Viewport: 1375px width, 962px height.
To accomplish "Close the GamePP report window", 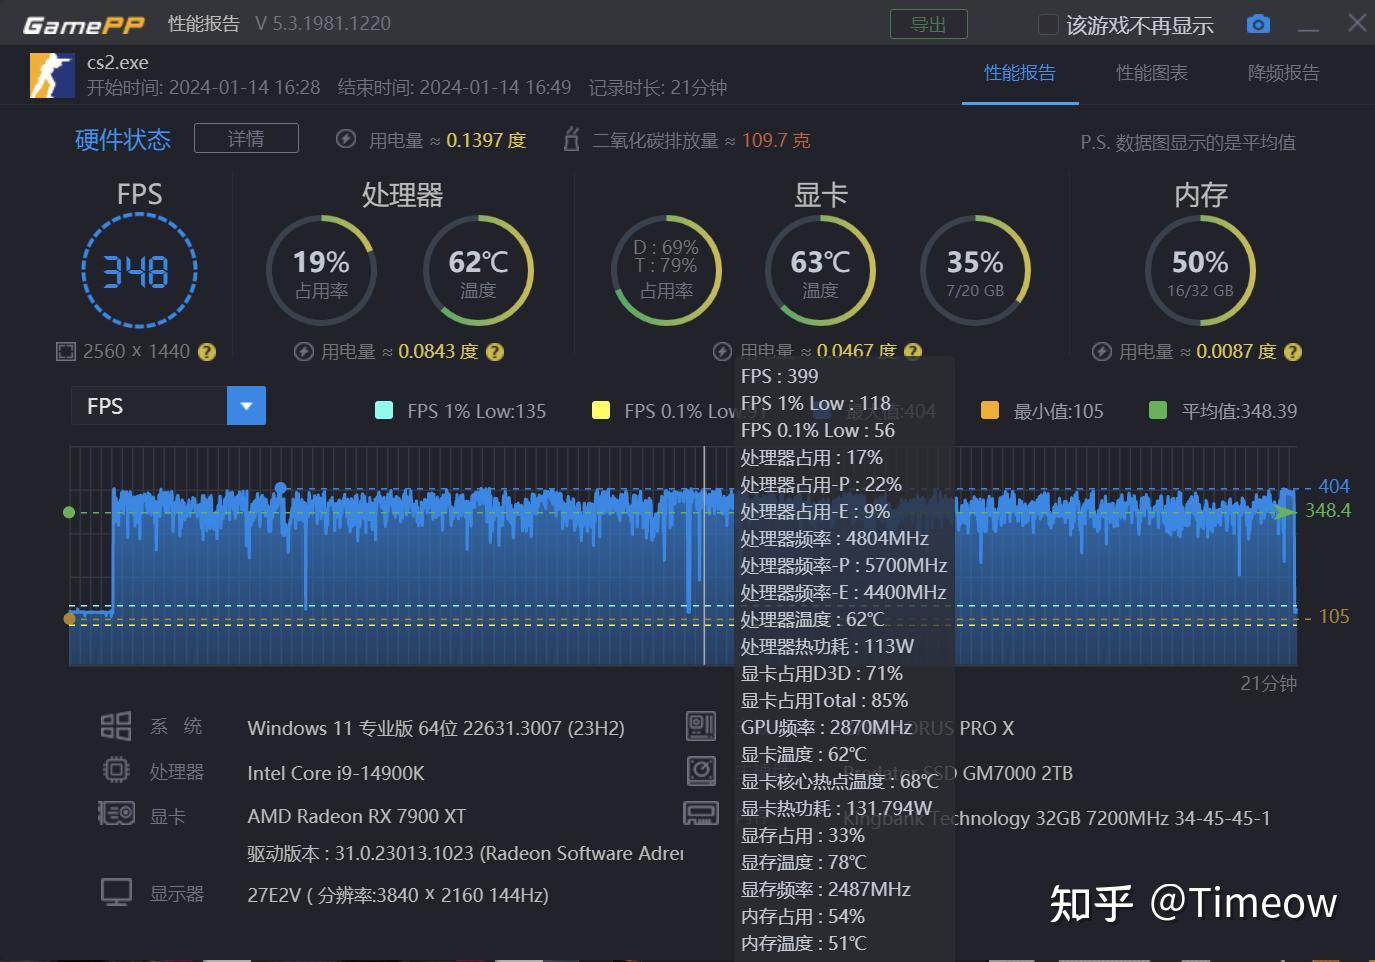I will pos(1357,23).
